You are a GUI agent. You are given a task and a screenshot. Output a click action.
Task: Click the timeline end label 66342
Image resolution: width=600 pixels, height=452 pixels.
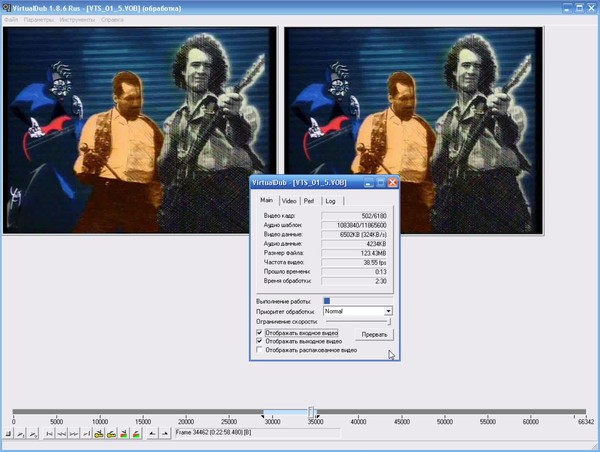587,421
